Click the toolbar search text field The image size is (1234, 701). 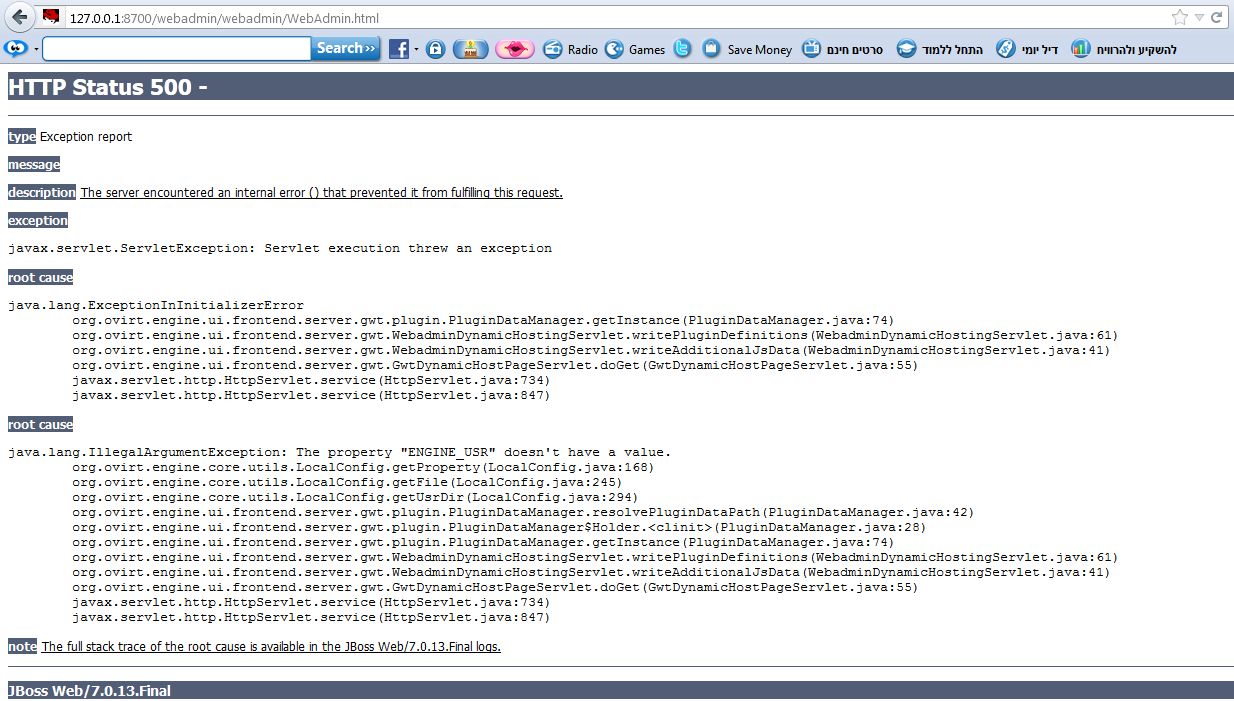pyautogui.click(x=176, y=49)
